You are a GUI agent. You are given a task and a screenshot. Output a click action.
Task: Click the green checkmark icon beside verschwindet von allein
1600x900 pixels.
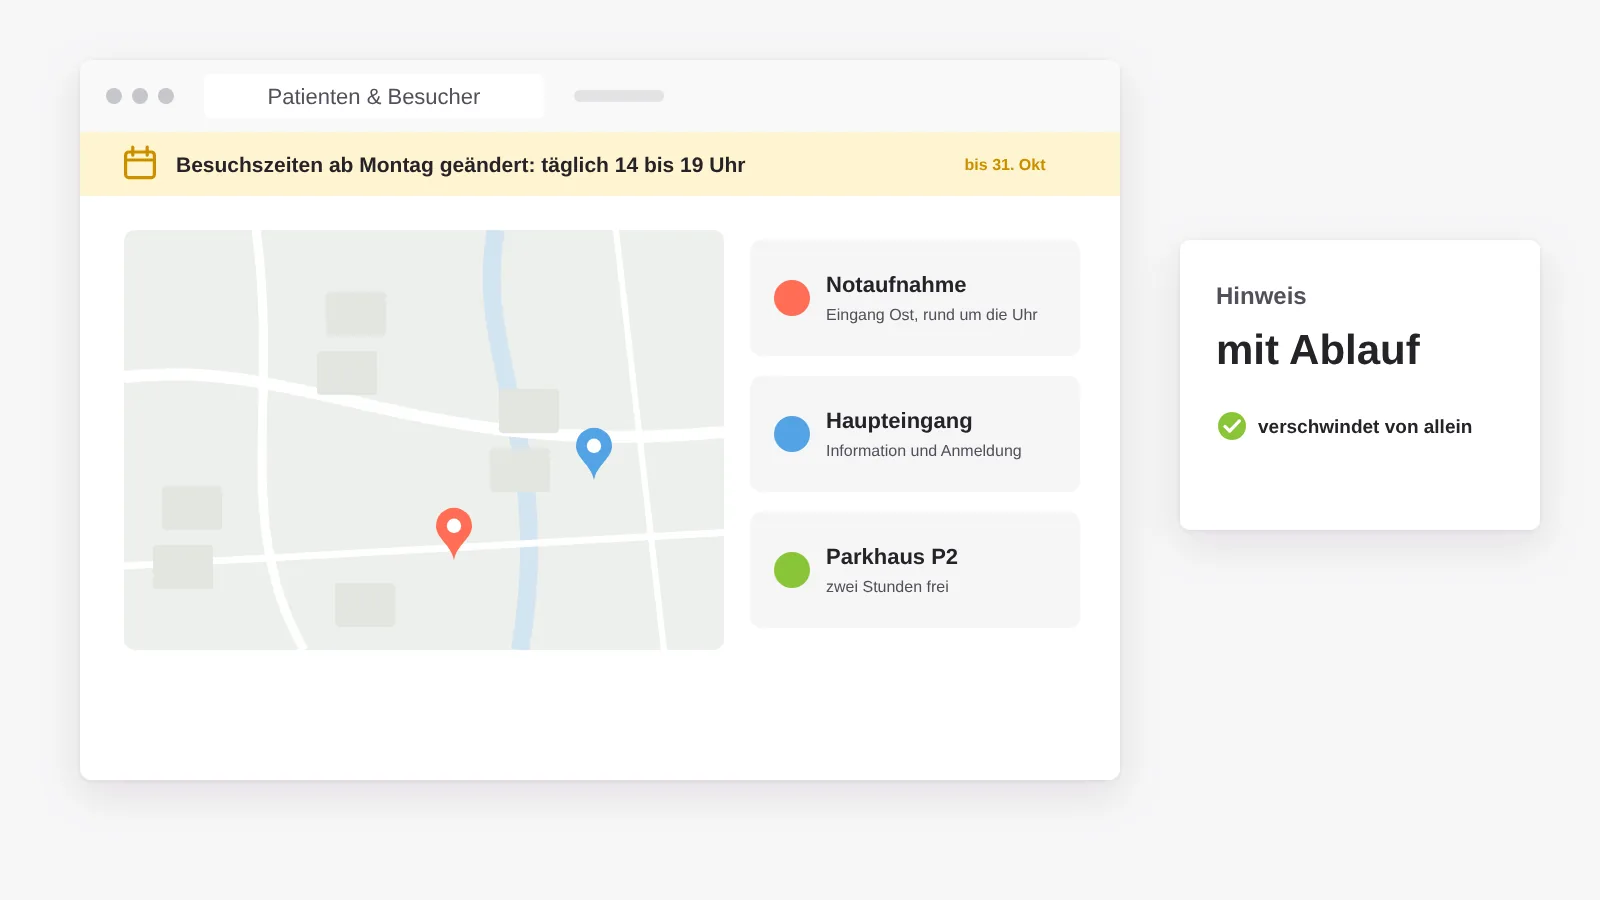point(1232,426)
